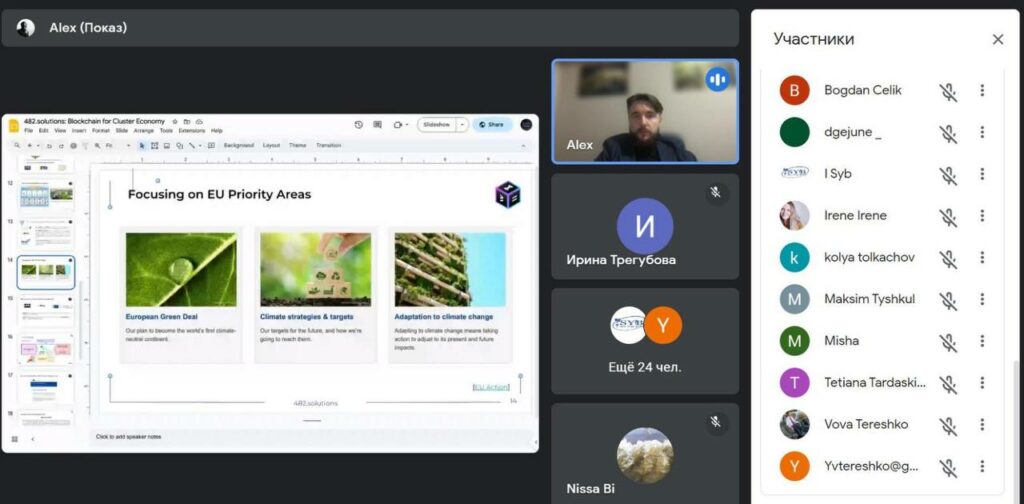Expand the line tool dropdown arrow
Image resolution: width=1024 pixels, height=504 pixels.
click(x=200, y=146)
